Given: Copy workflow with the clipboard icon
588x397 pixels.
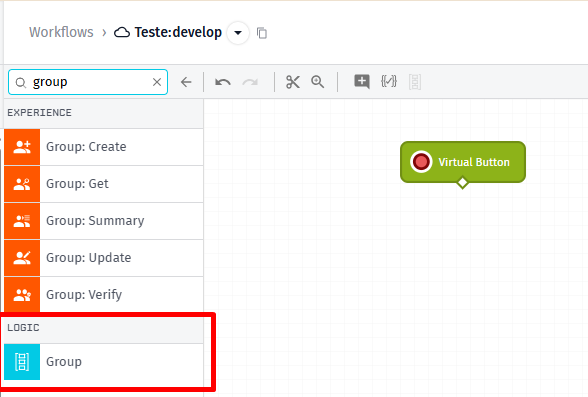Looking at the screenshot, I should point(262,33).
